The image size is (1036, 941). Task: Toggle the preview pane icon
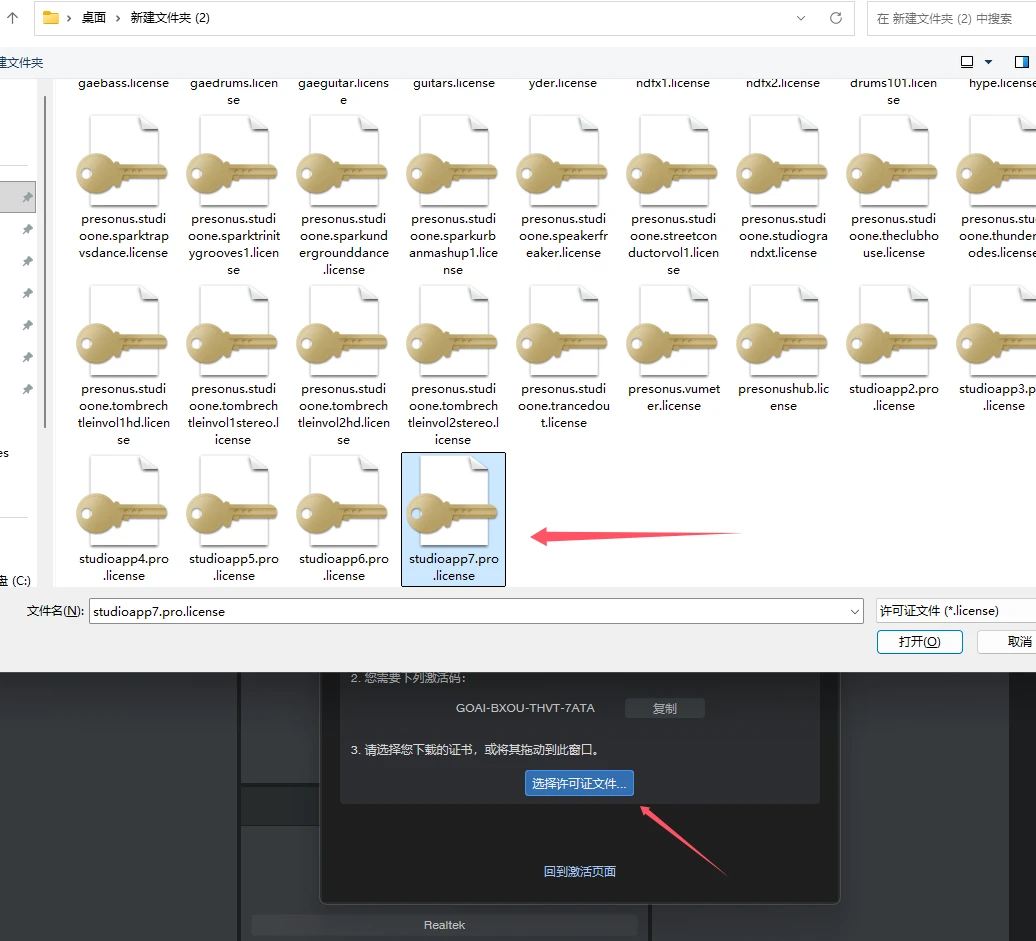pyautogui.click(x=1022, y=62)
